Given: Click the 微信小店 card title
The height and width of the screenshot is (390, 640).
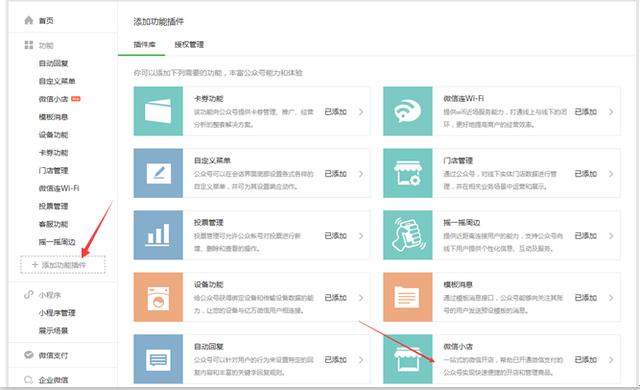Looking at the screenshot, I should (458, 347).
